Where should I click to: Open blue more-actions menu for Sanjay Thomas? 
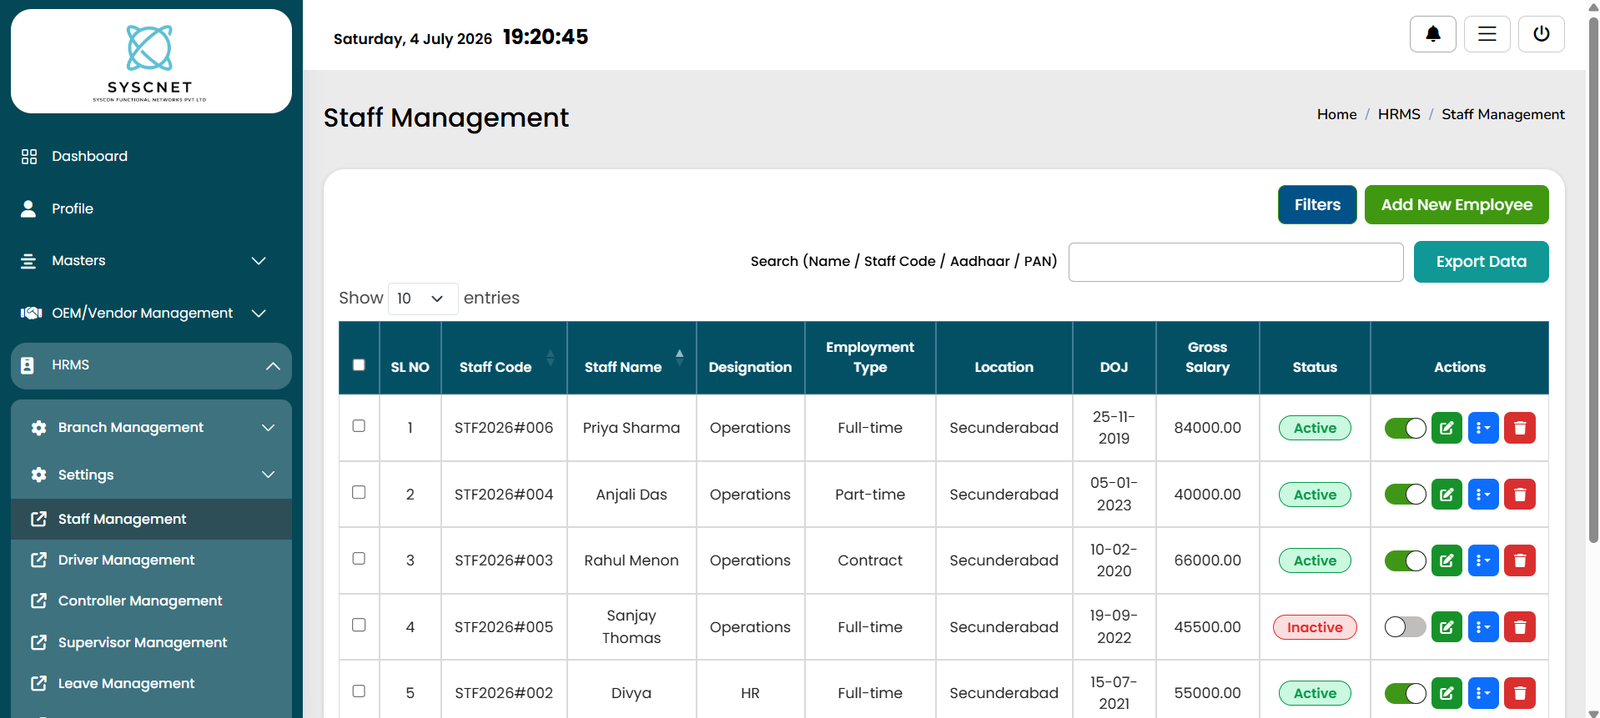pos(1483,627)
